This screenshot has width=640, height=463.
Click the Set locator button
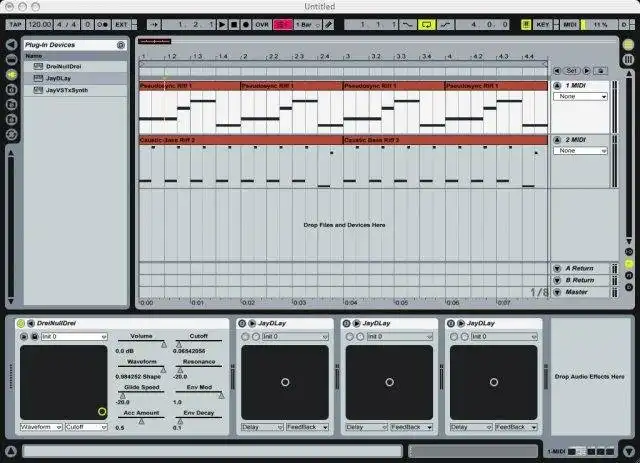point(571,71)
